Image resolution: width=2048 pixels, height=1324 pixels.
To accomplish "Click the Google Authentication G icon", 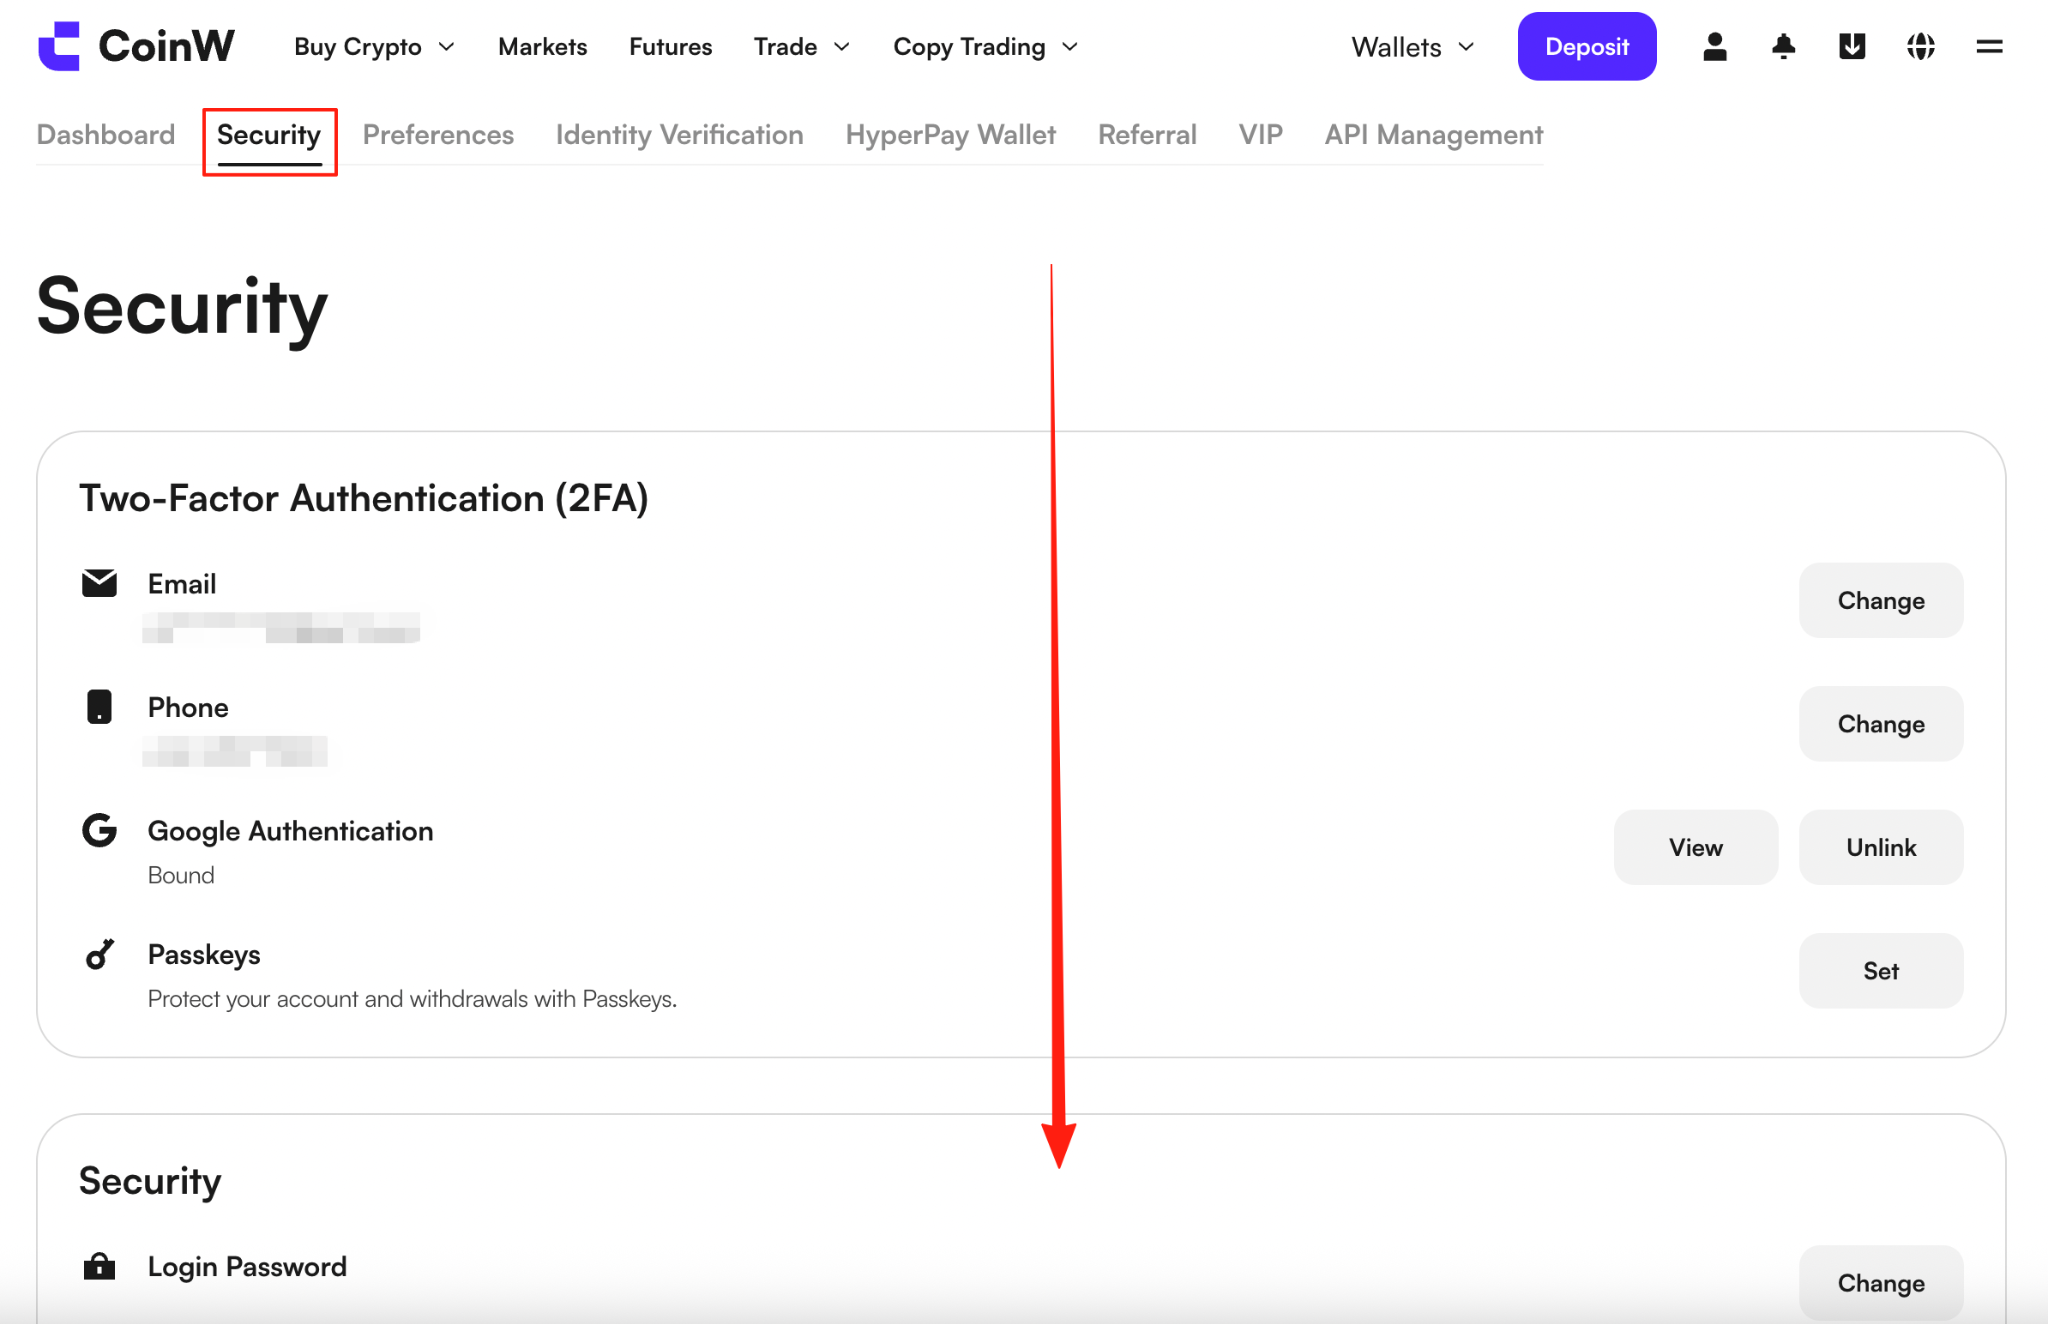I will click(x=99, y=830).
